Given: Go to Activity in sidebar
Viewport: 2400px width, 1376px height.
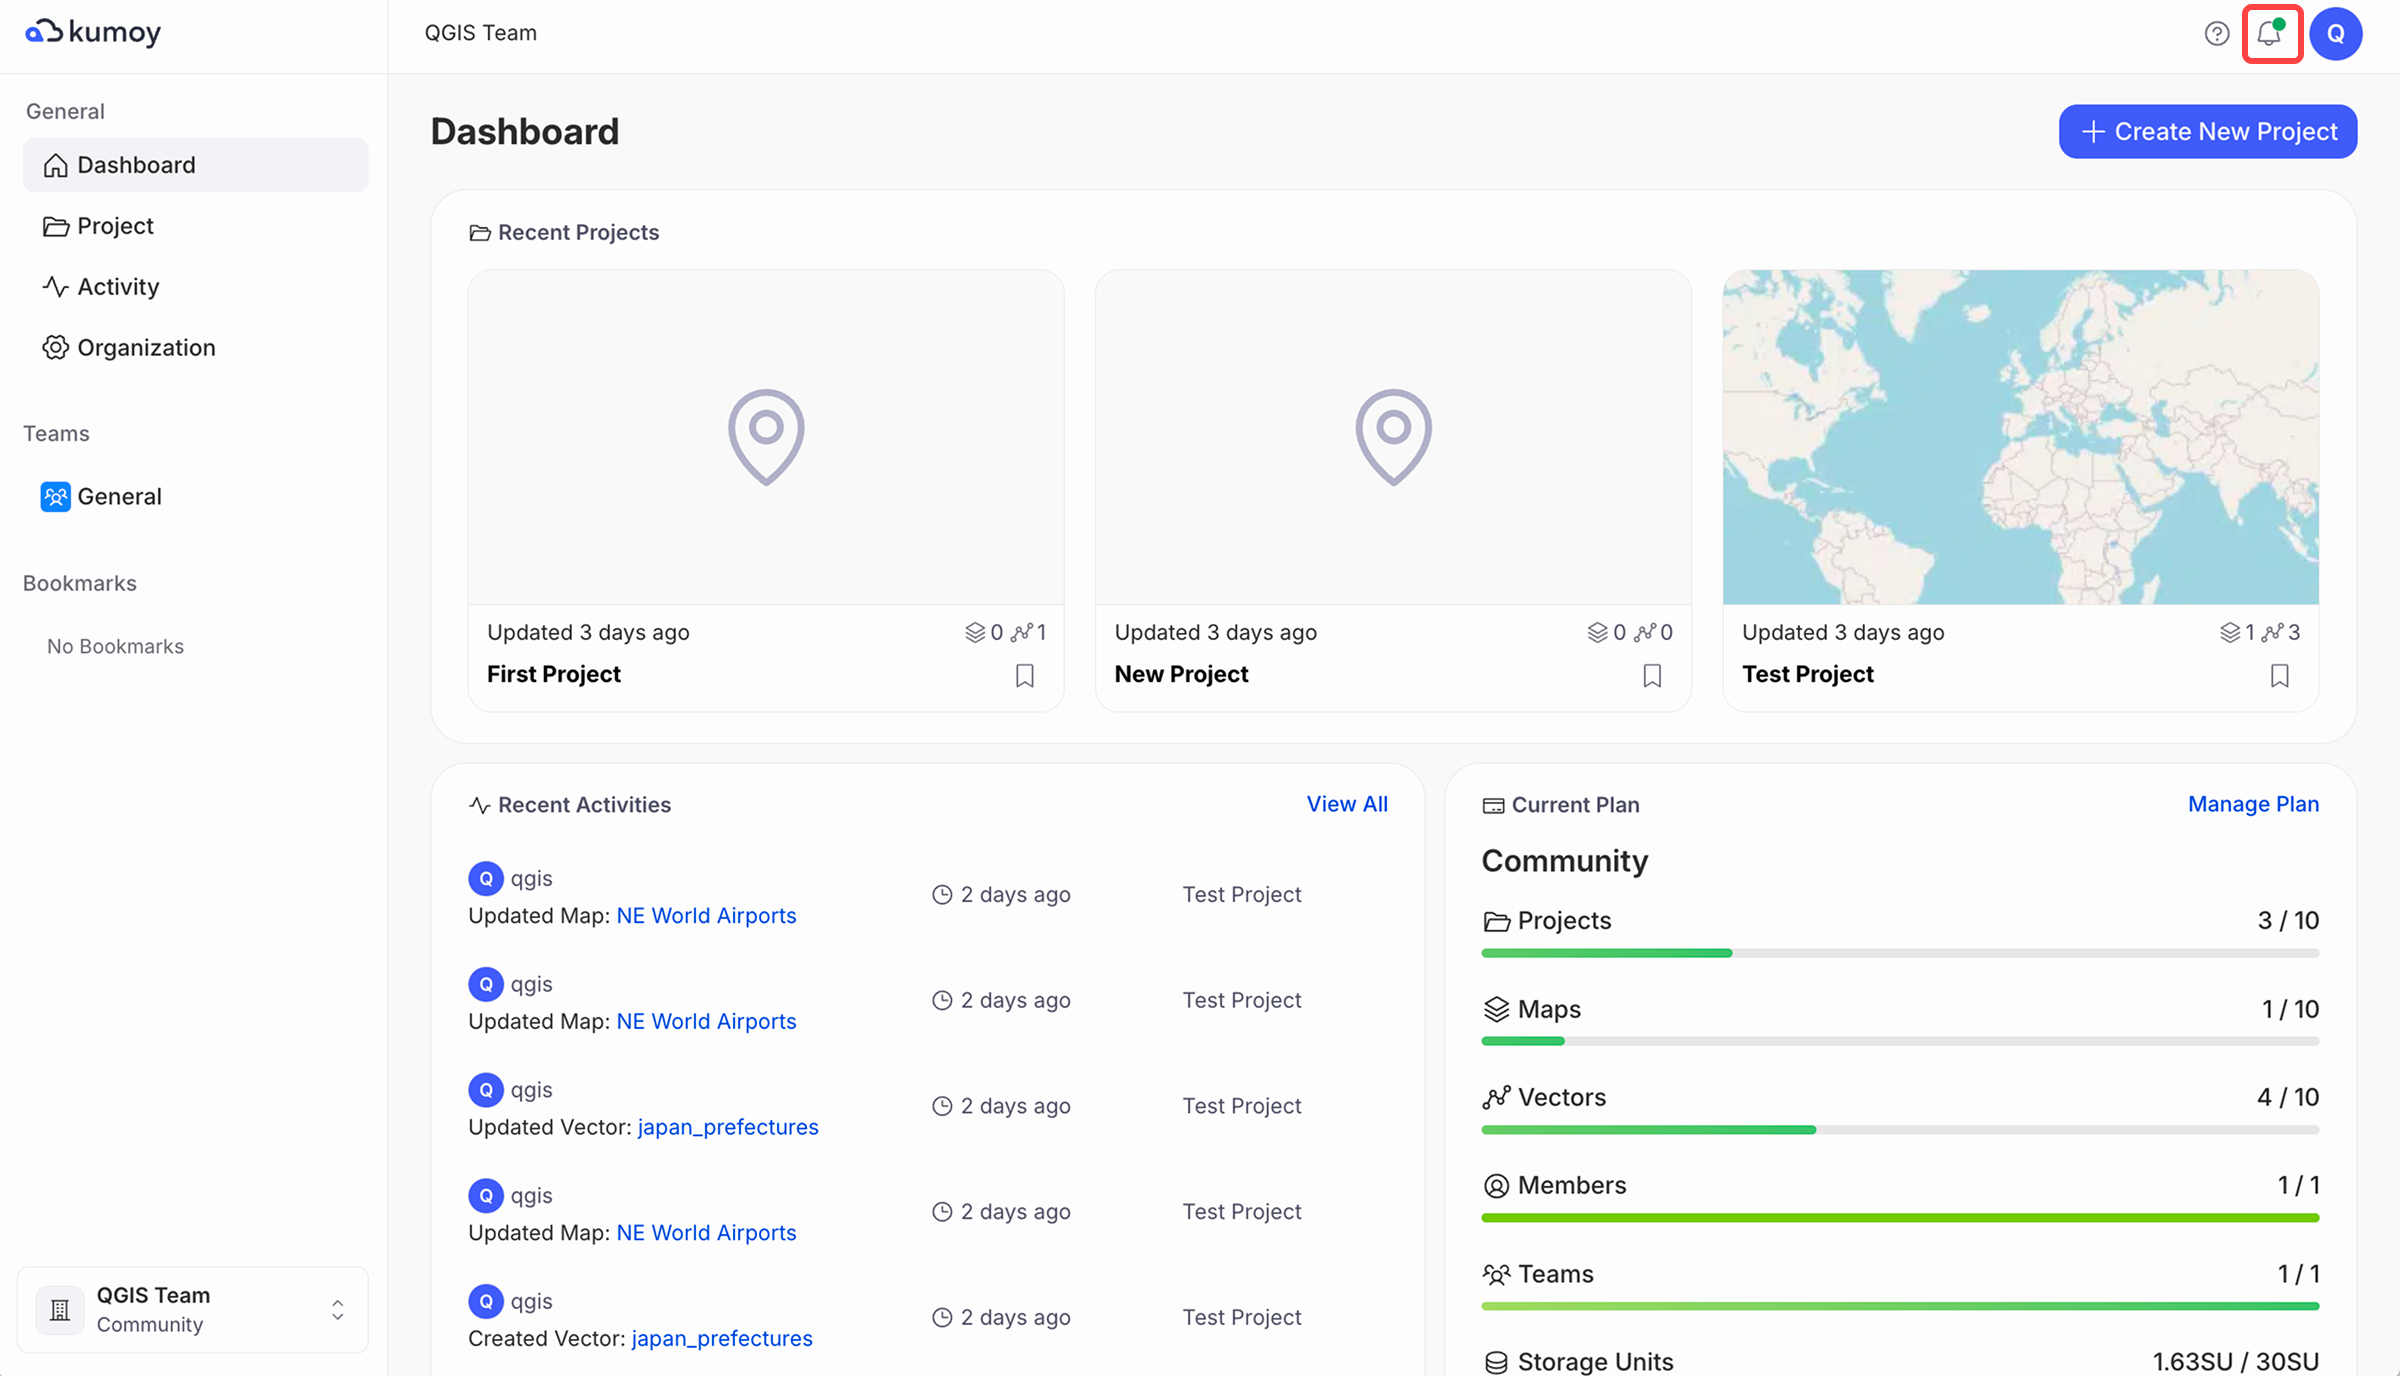Looking at the screenshot, I should coord(118,287).
